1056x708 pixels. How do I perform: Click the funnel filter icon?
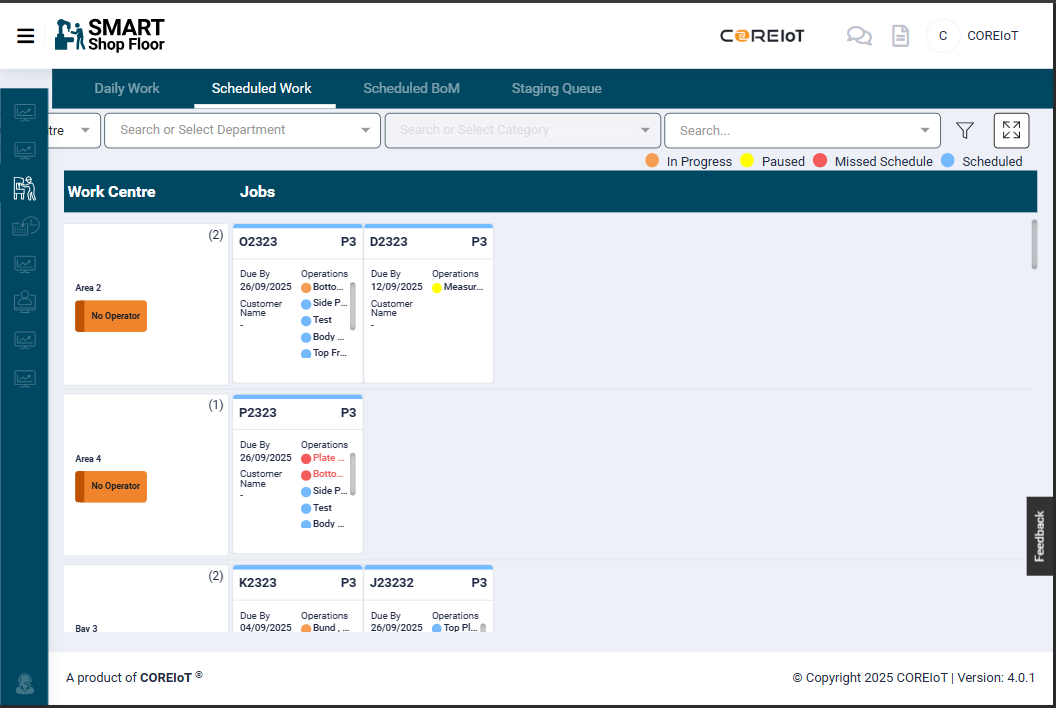[964, 130]
